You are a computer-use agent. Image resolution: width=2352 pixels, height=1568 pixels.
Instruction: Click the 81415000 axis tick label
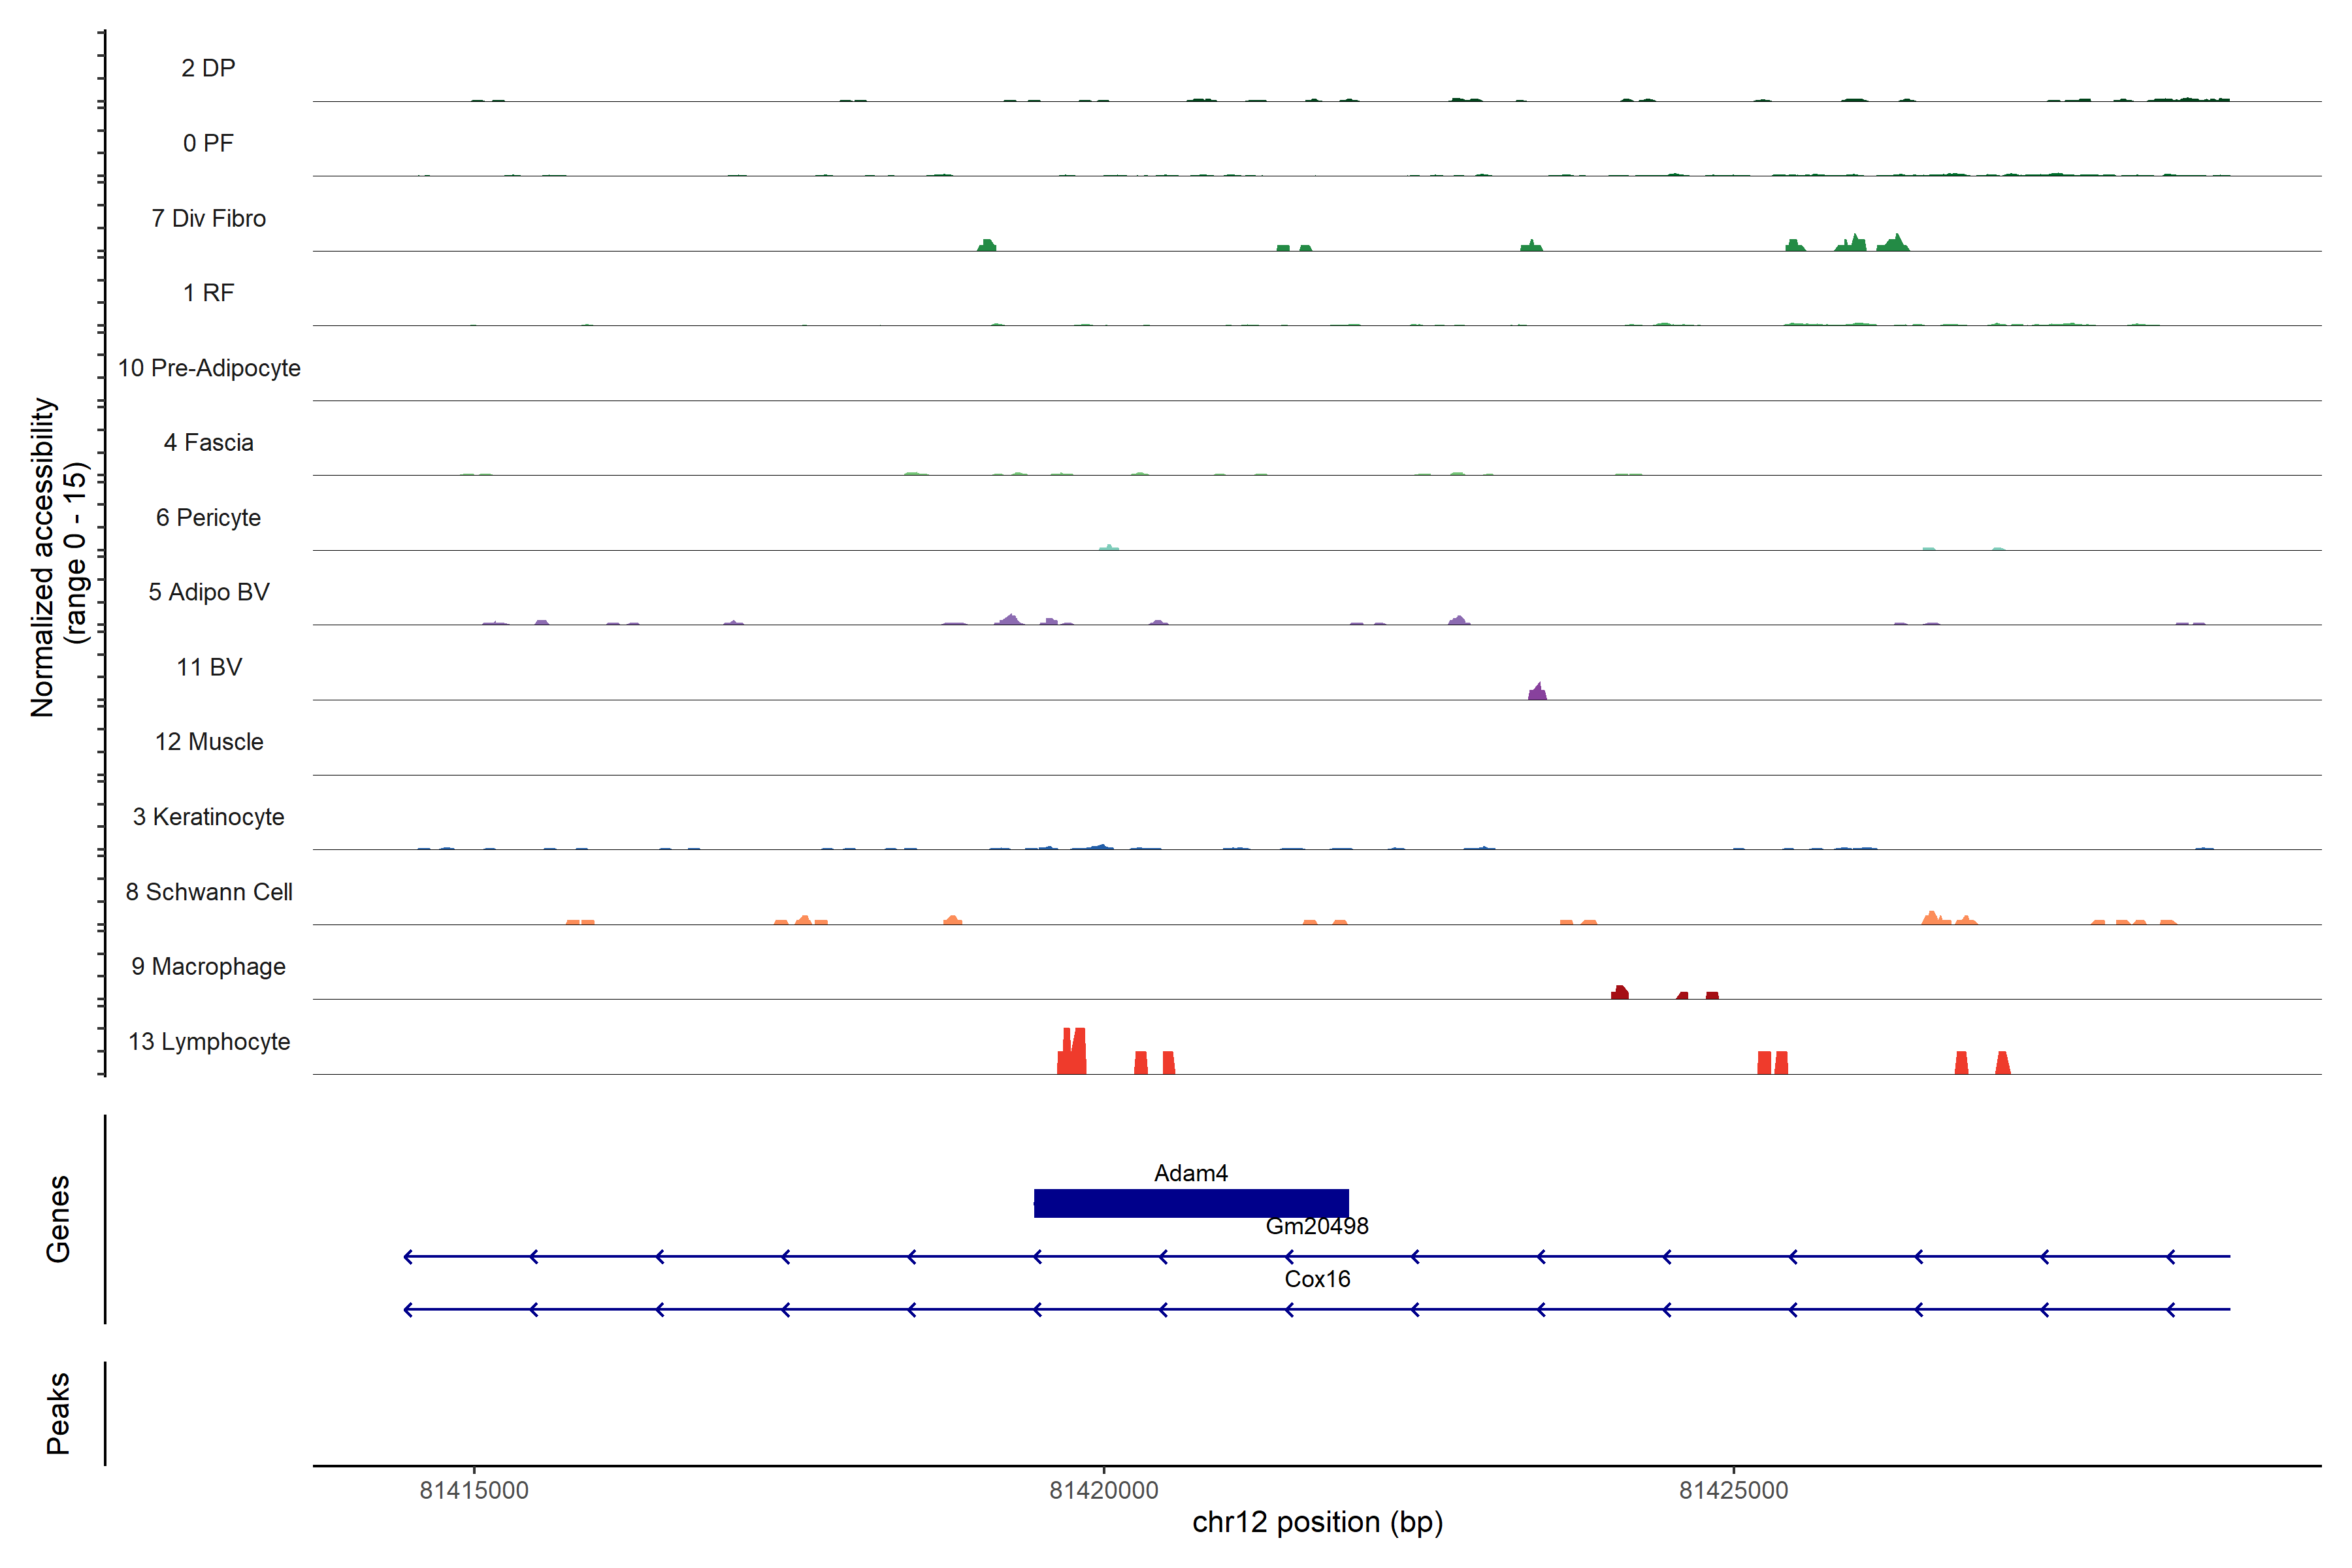click(x=474, y=1490)
